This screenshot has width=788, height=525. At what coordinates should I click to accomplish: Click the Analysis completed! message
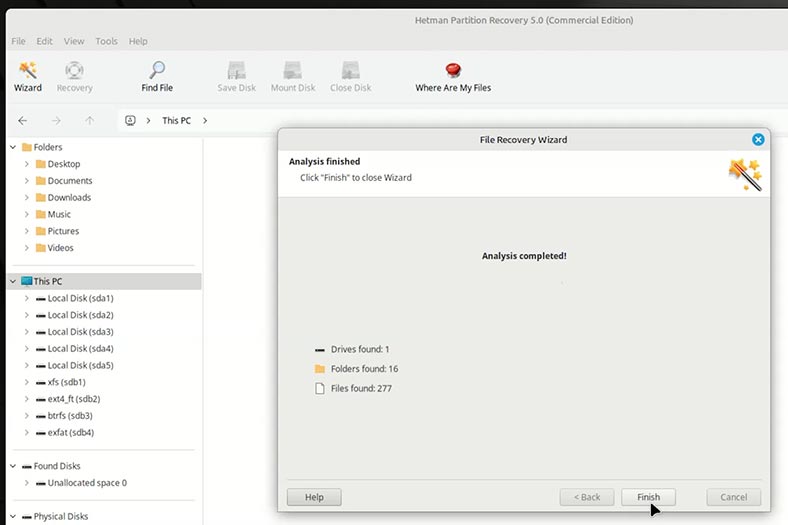click(524, 256)
